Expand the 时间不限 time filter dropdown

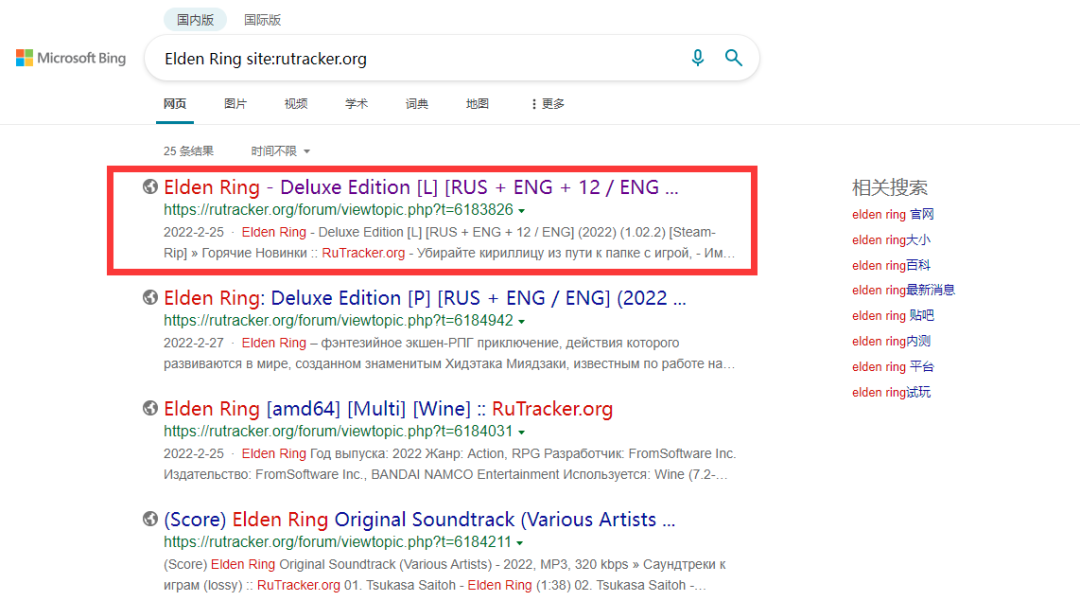pos(281,151)
